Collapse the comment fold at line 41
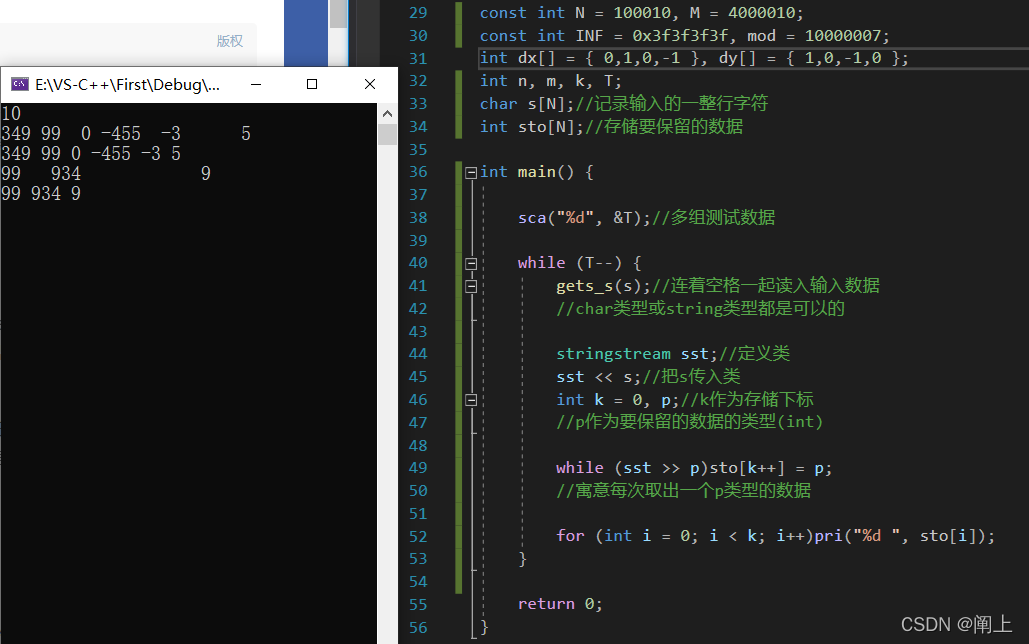Screen dimensions: 1029x644 point(471,286)
